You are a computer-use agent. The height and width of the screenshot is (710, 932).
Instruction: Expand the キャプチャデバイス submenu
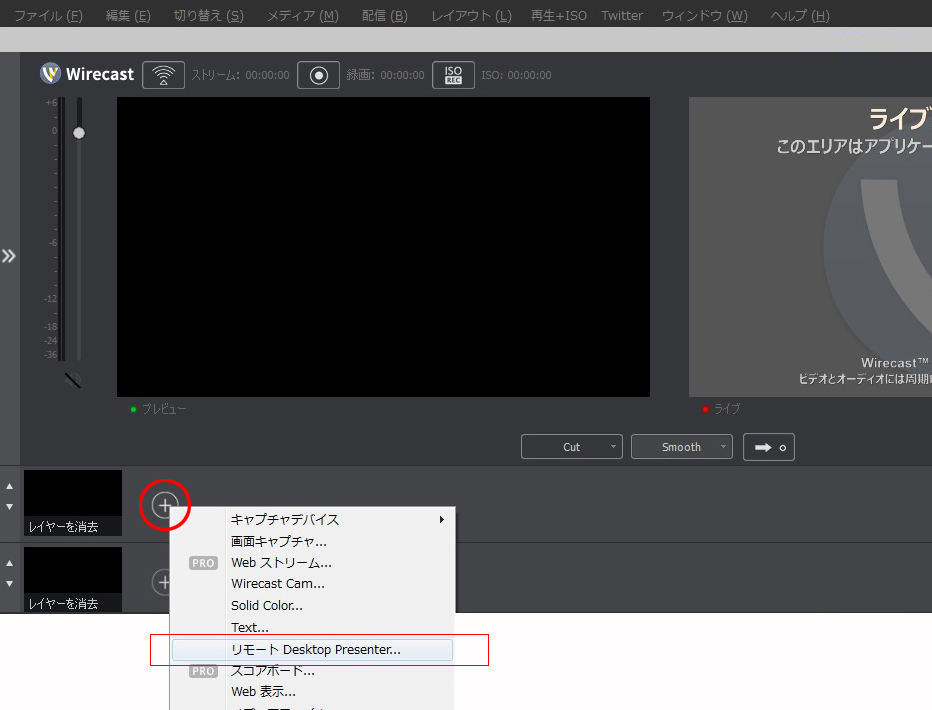(313, 520)
